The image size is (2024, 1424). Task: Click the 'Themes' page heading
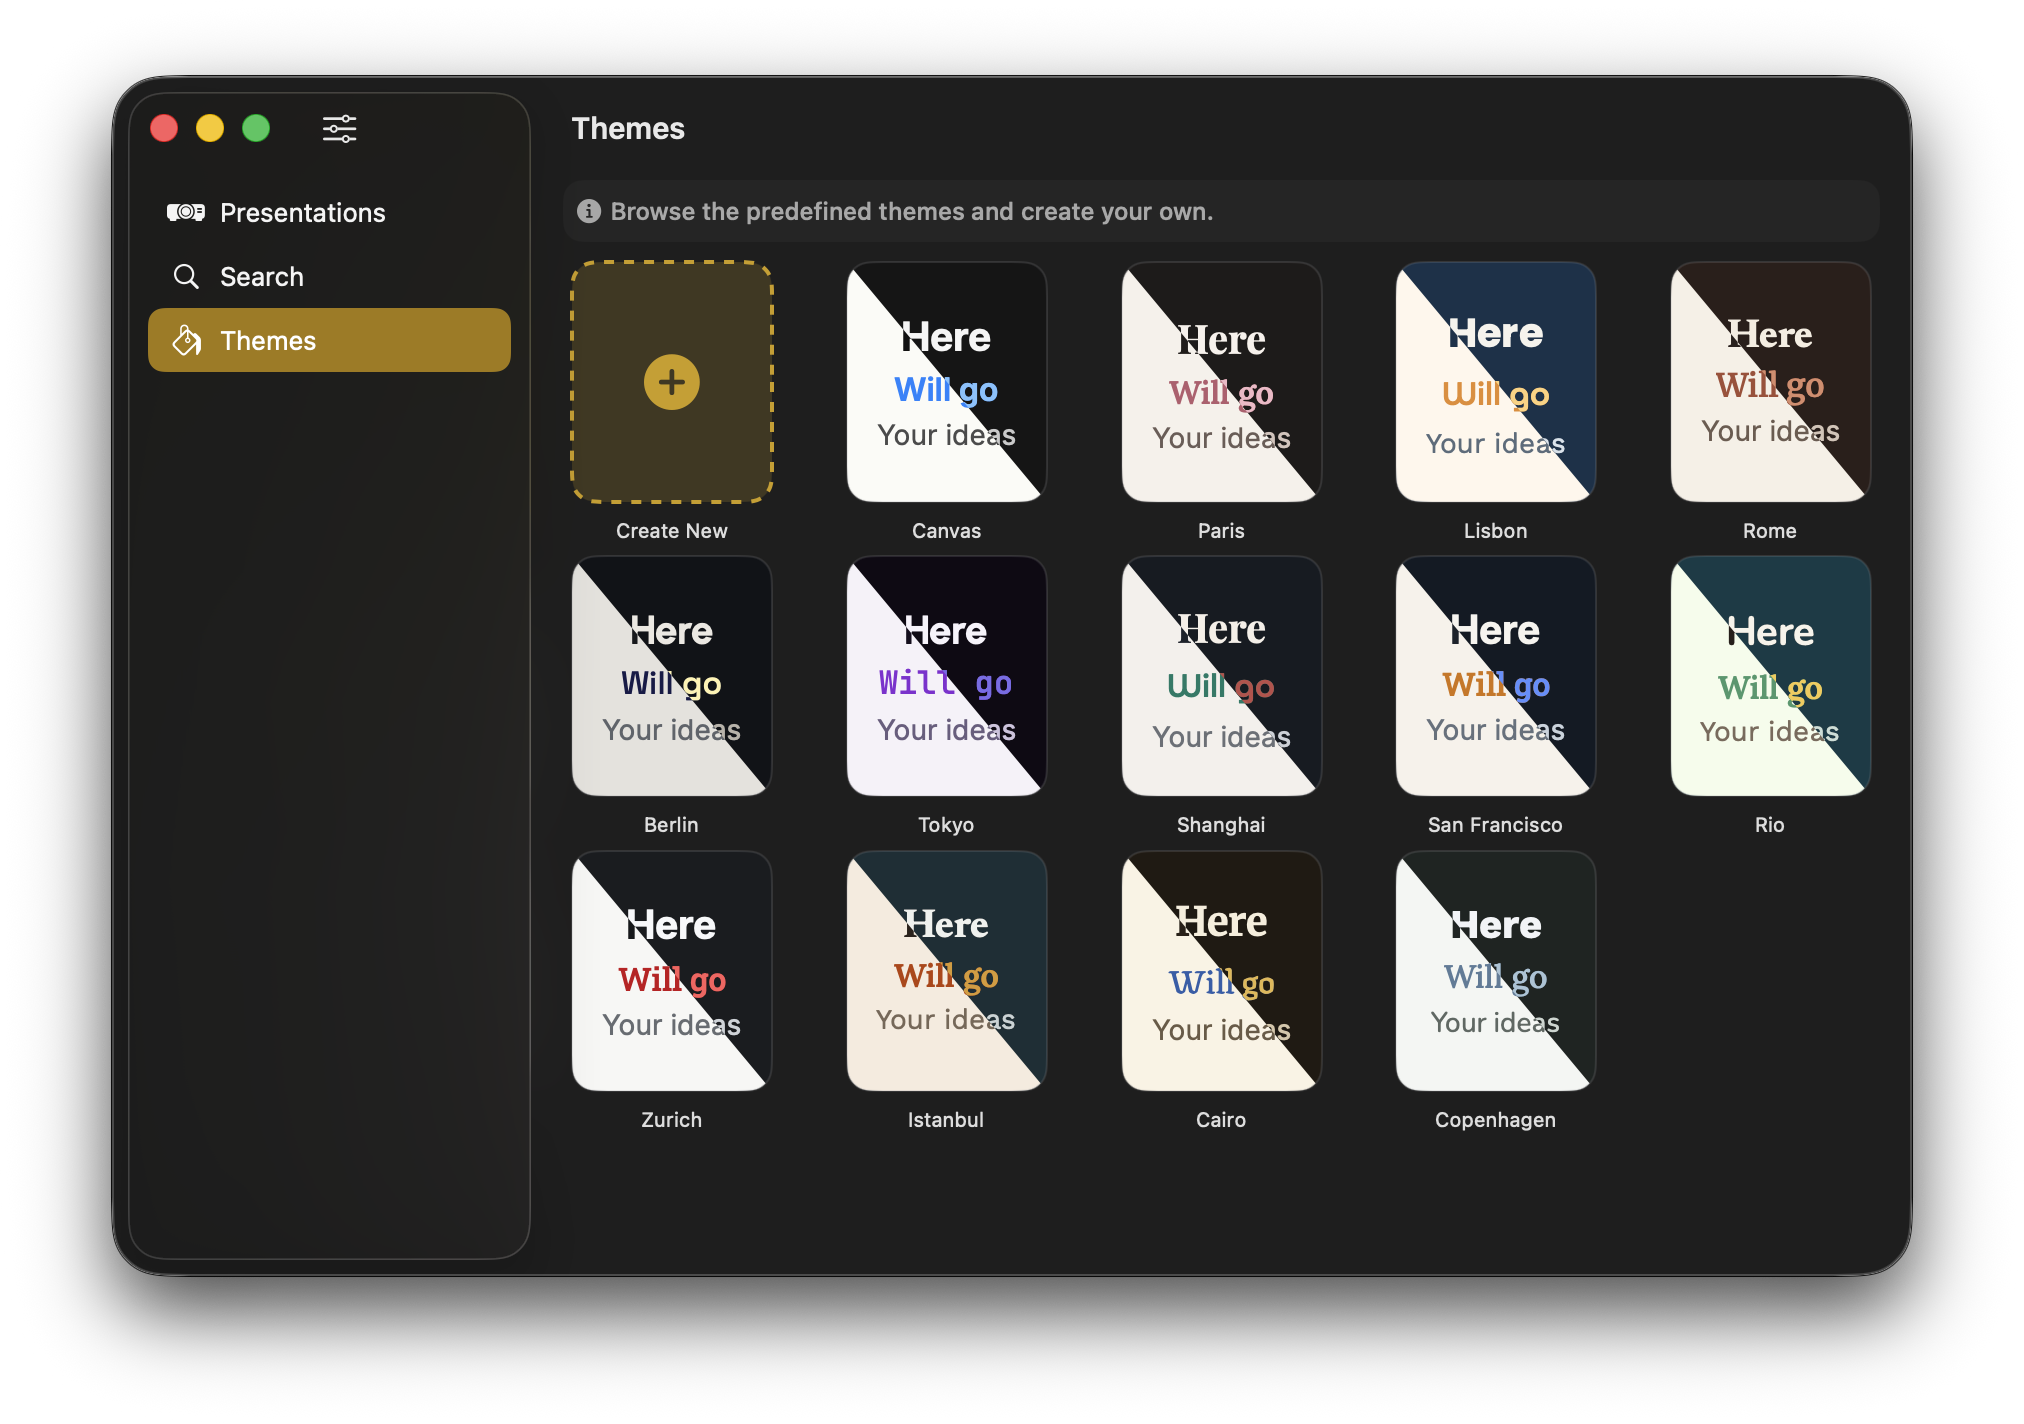coord(628,129)
